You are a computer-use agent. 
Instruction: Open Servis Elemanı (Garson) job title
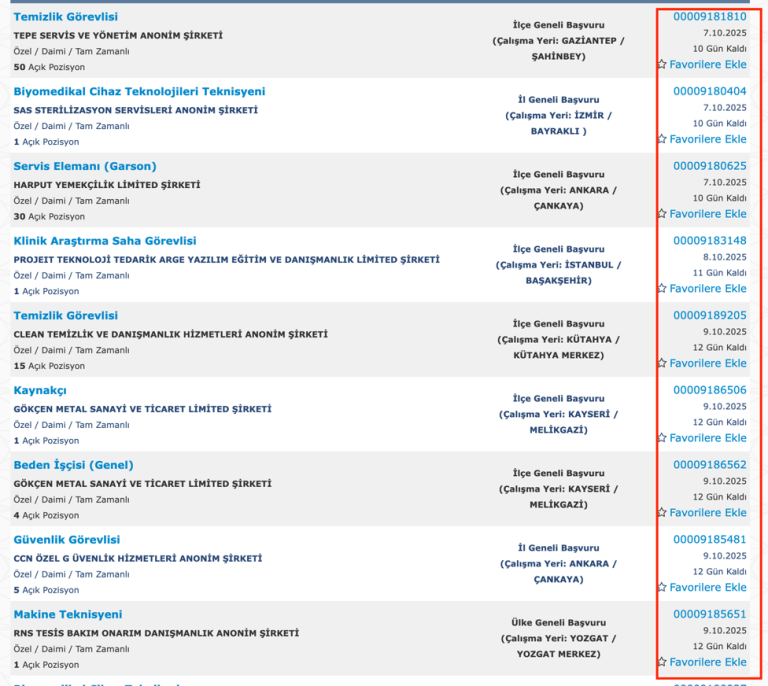tap(85, 166)
